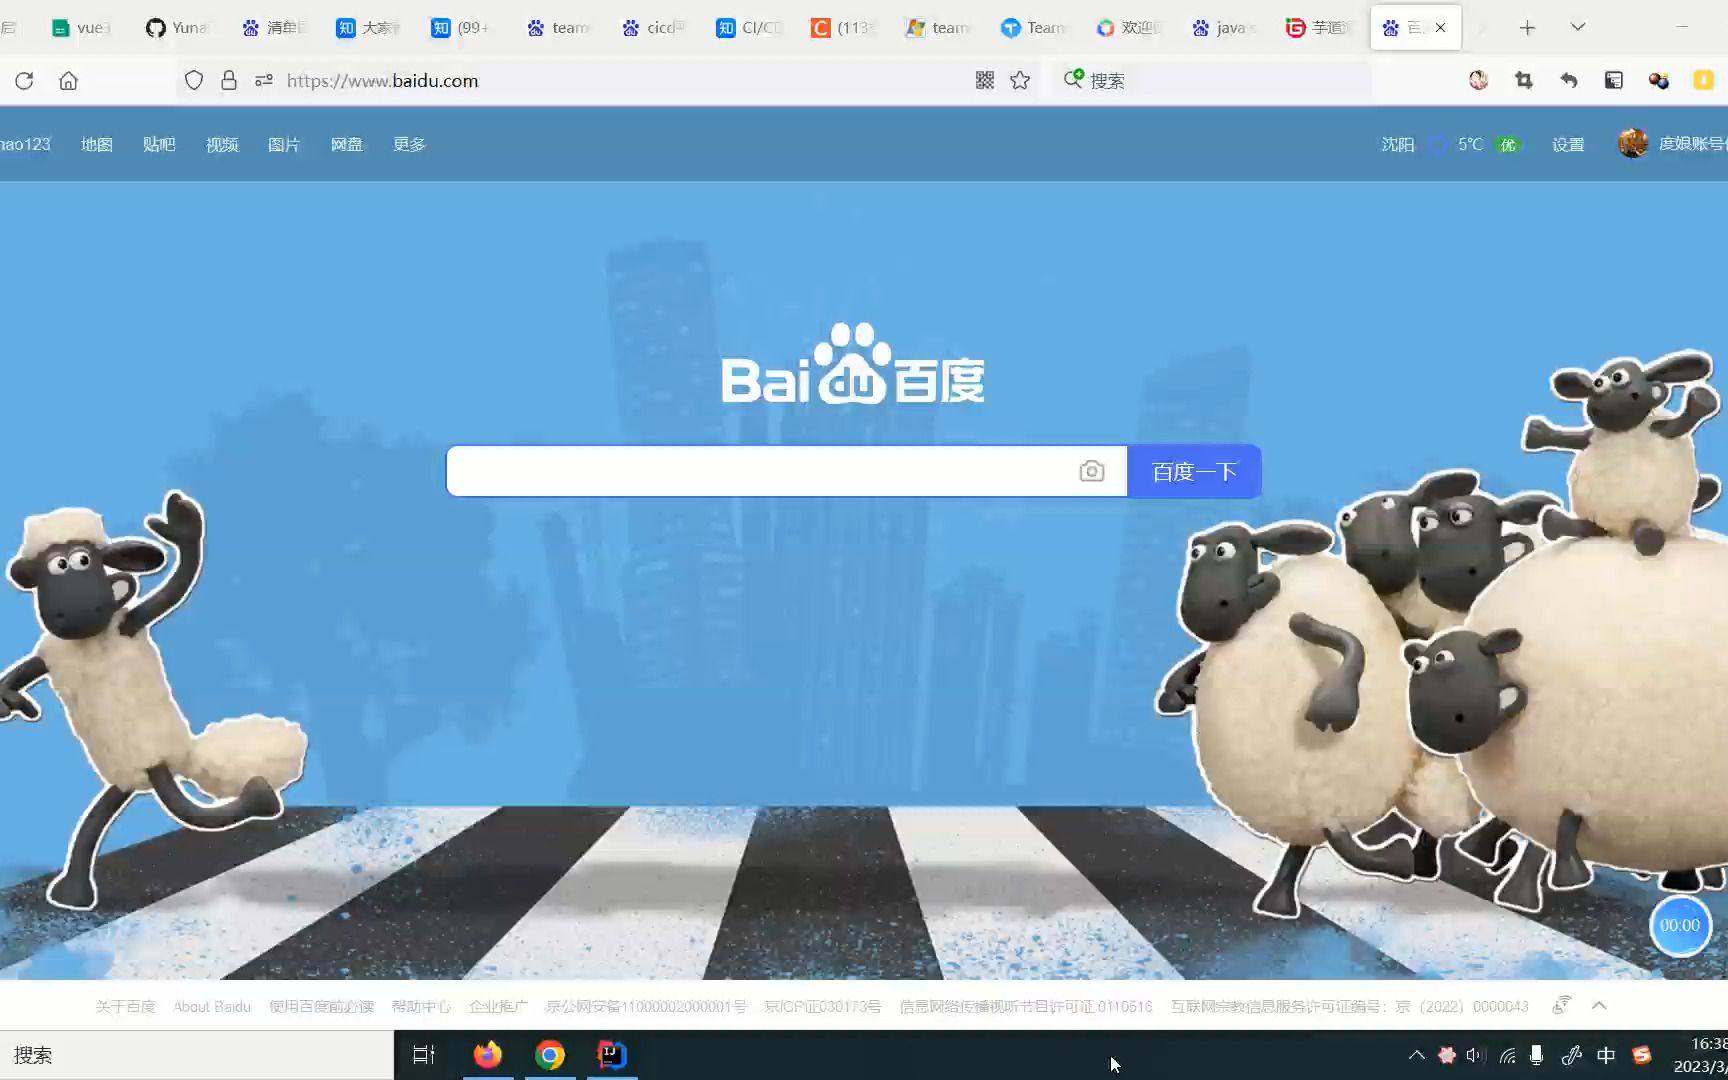The image size is (1728, 1080).
Task: Open the sidebar panel icon in toolbar
Action: pos(1614,81)
